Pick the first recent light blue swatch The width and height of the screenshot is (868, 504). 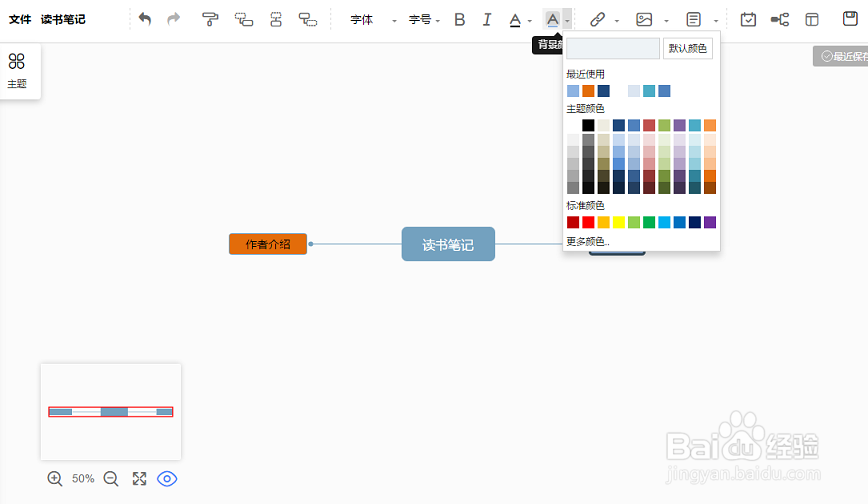[573, 91]
